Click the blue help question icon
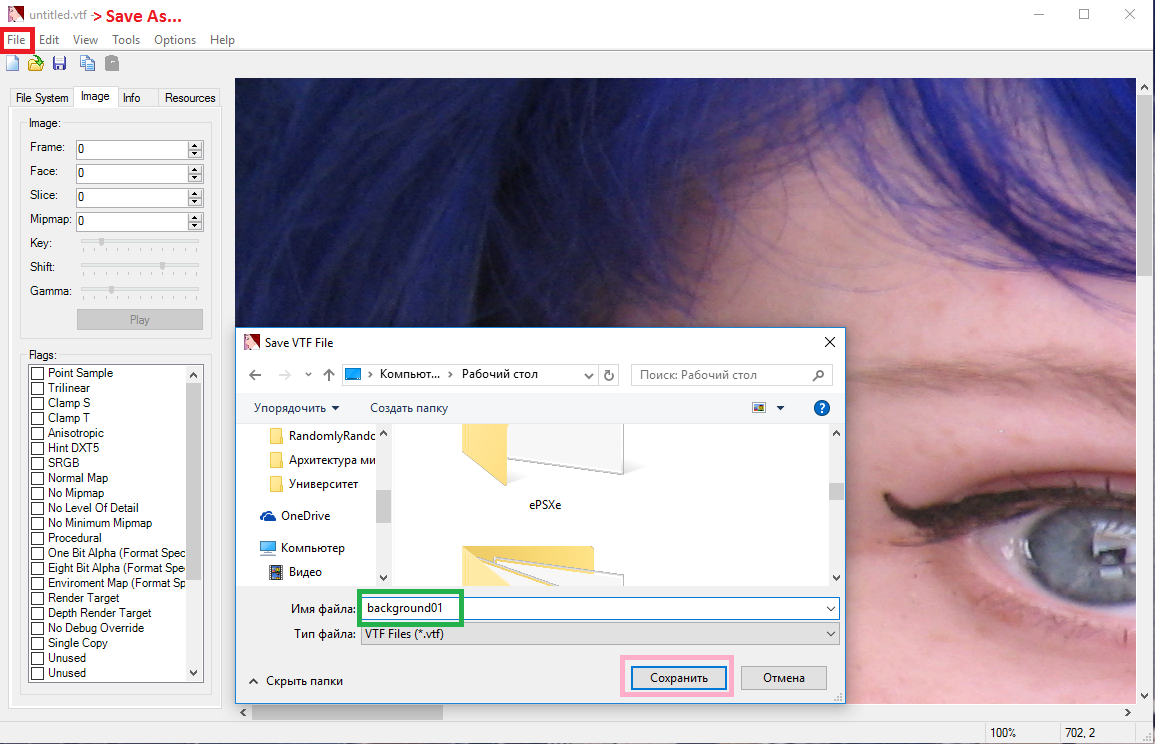This screenshot has height=744, width=1155. point(821,408)
